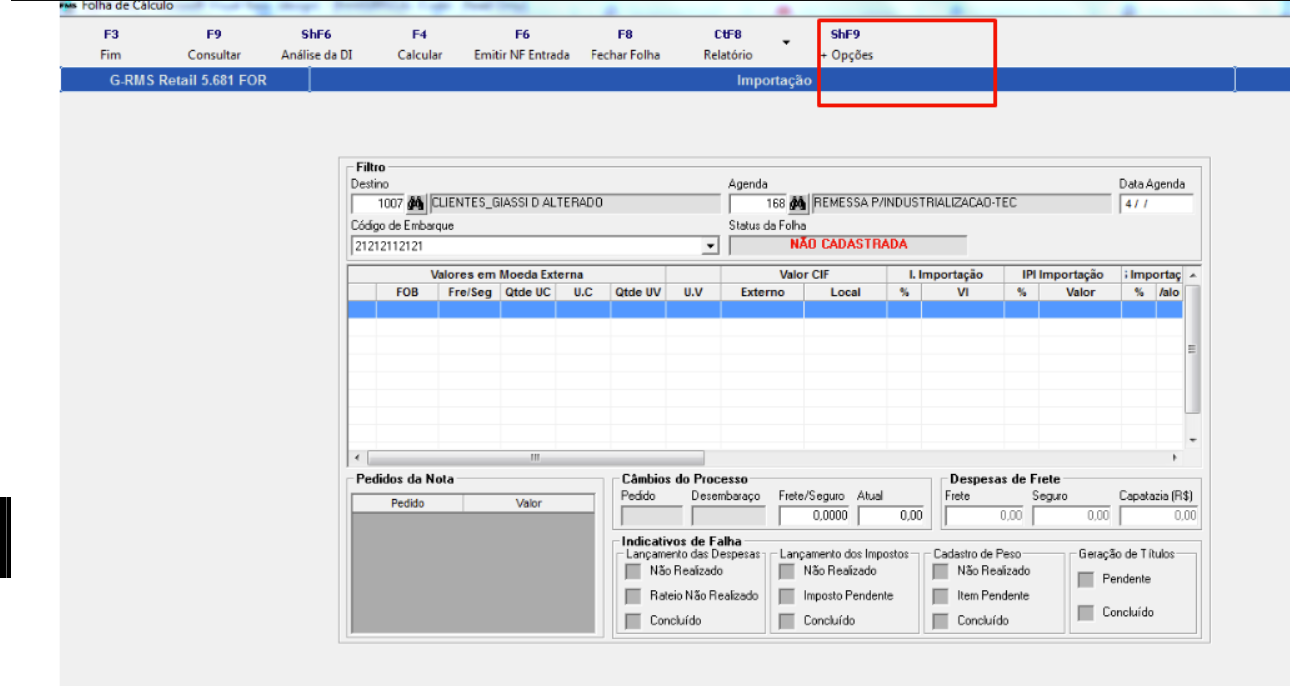Click the grid vertical scrollbar down arrow
Screen dimensions: 1290x686
pyautogui.click(x=1192, y=440)
